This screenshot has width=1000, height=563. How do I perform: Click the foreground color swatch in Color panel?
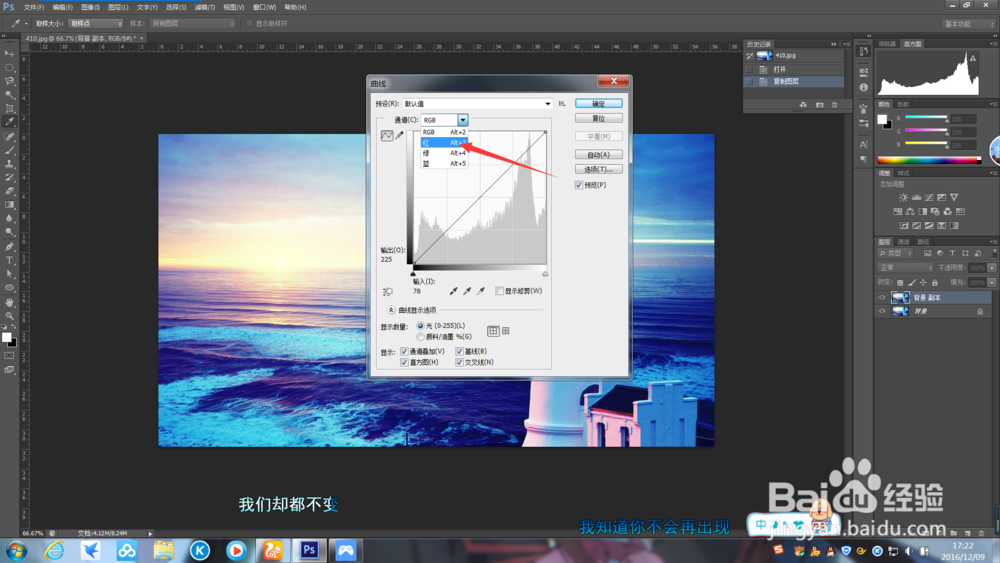tap(882, 119)
